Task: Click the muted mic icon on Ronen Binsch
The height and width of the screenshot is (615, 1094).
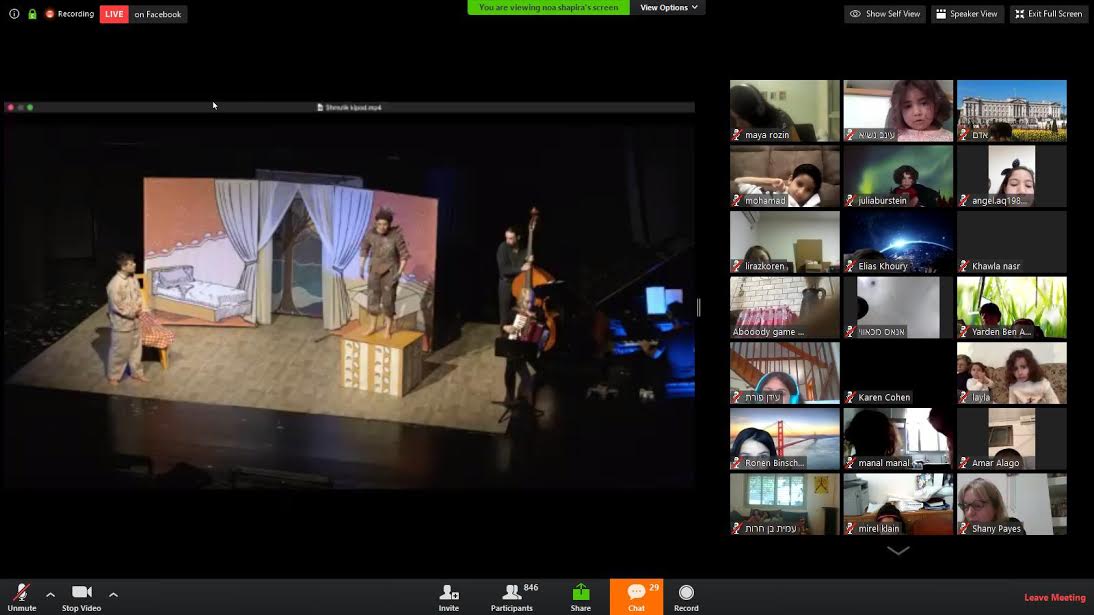Action: 737,463
